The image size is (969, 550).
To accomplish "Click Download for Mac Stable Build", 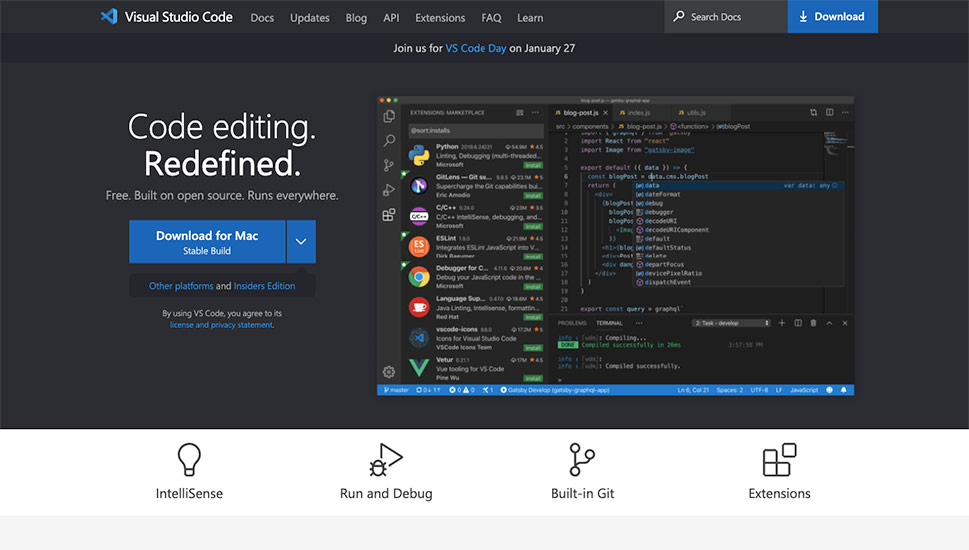I will 207,242.
